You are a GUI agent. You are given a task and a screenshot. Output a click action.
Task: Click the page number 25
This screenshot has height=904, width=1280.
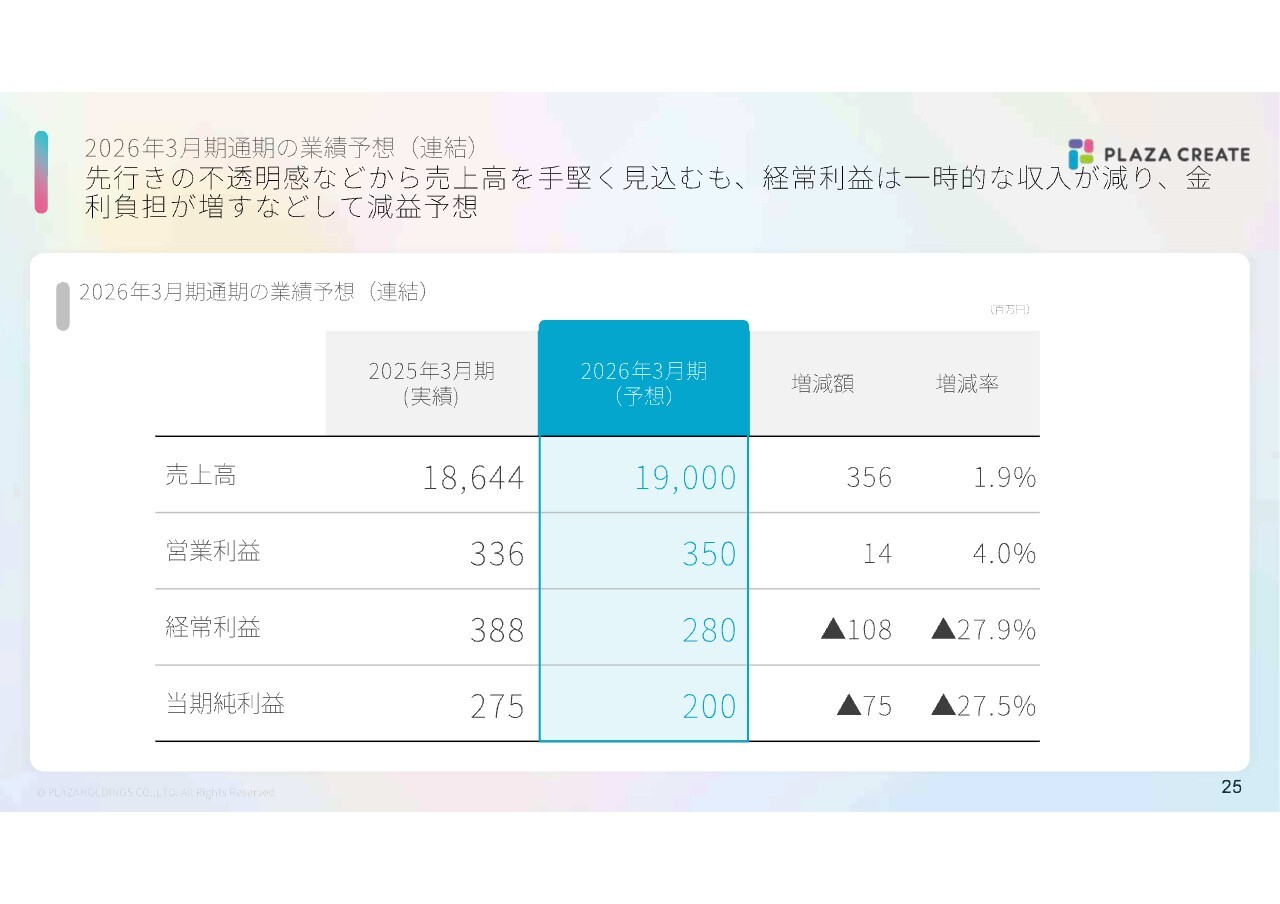tap(1231, 787)
